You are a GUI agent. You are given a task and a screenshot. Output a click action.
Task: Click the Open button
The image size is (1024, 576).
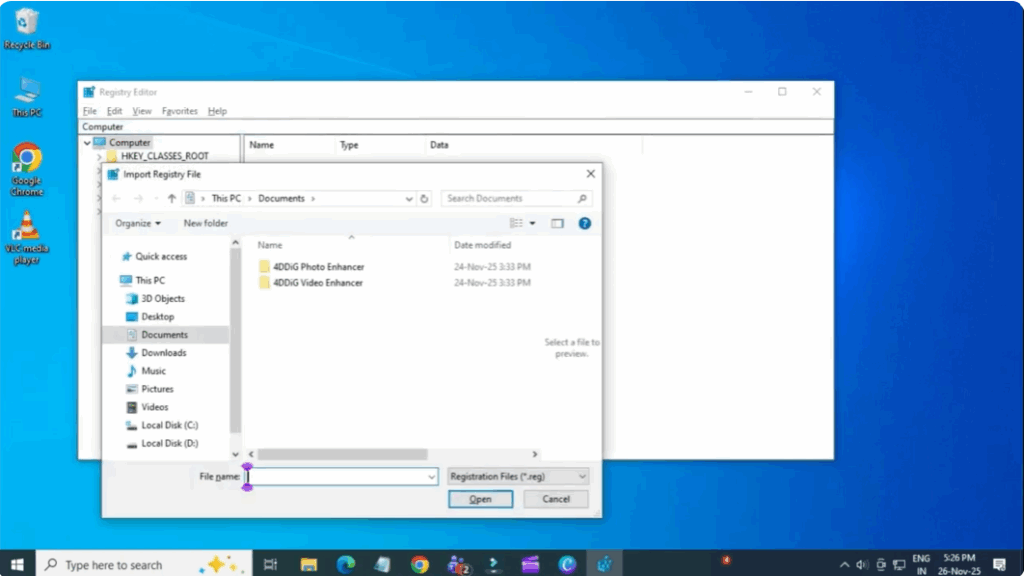tap(480, 498)
